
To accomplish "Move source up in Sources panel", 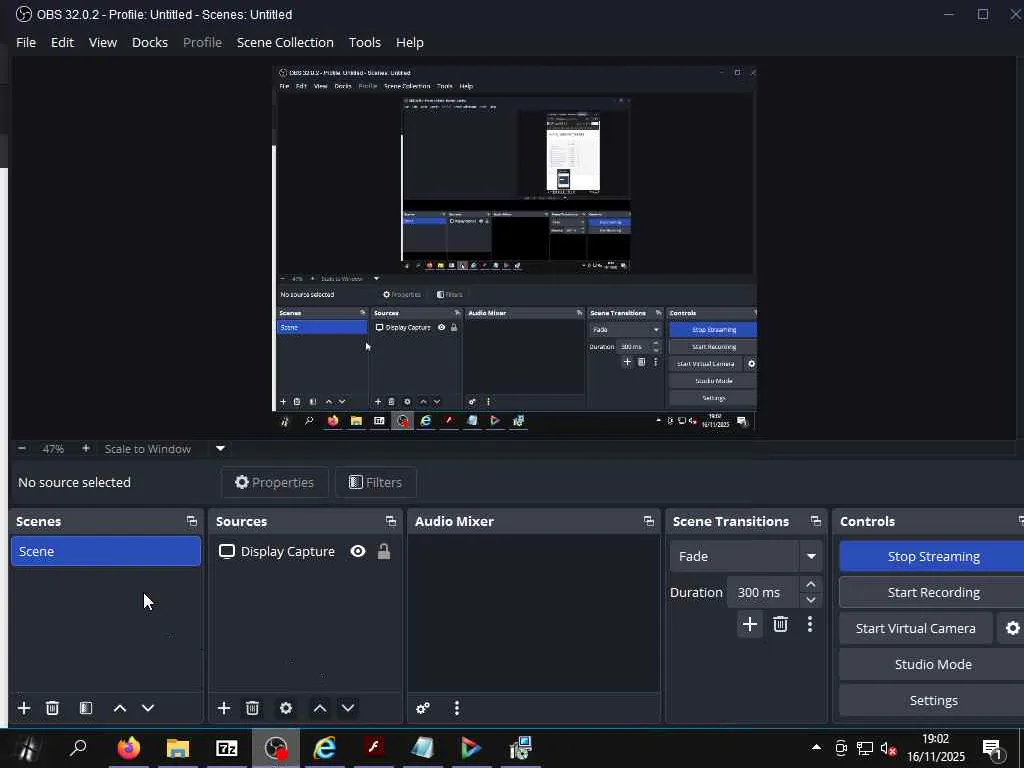I will click(320, 708).
